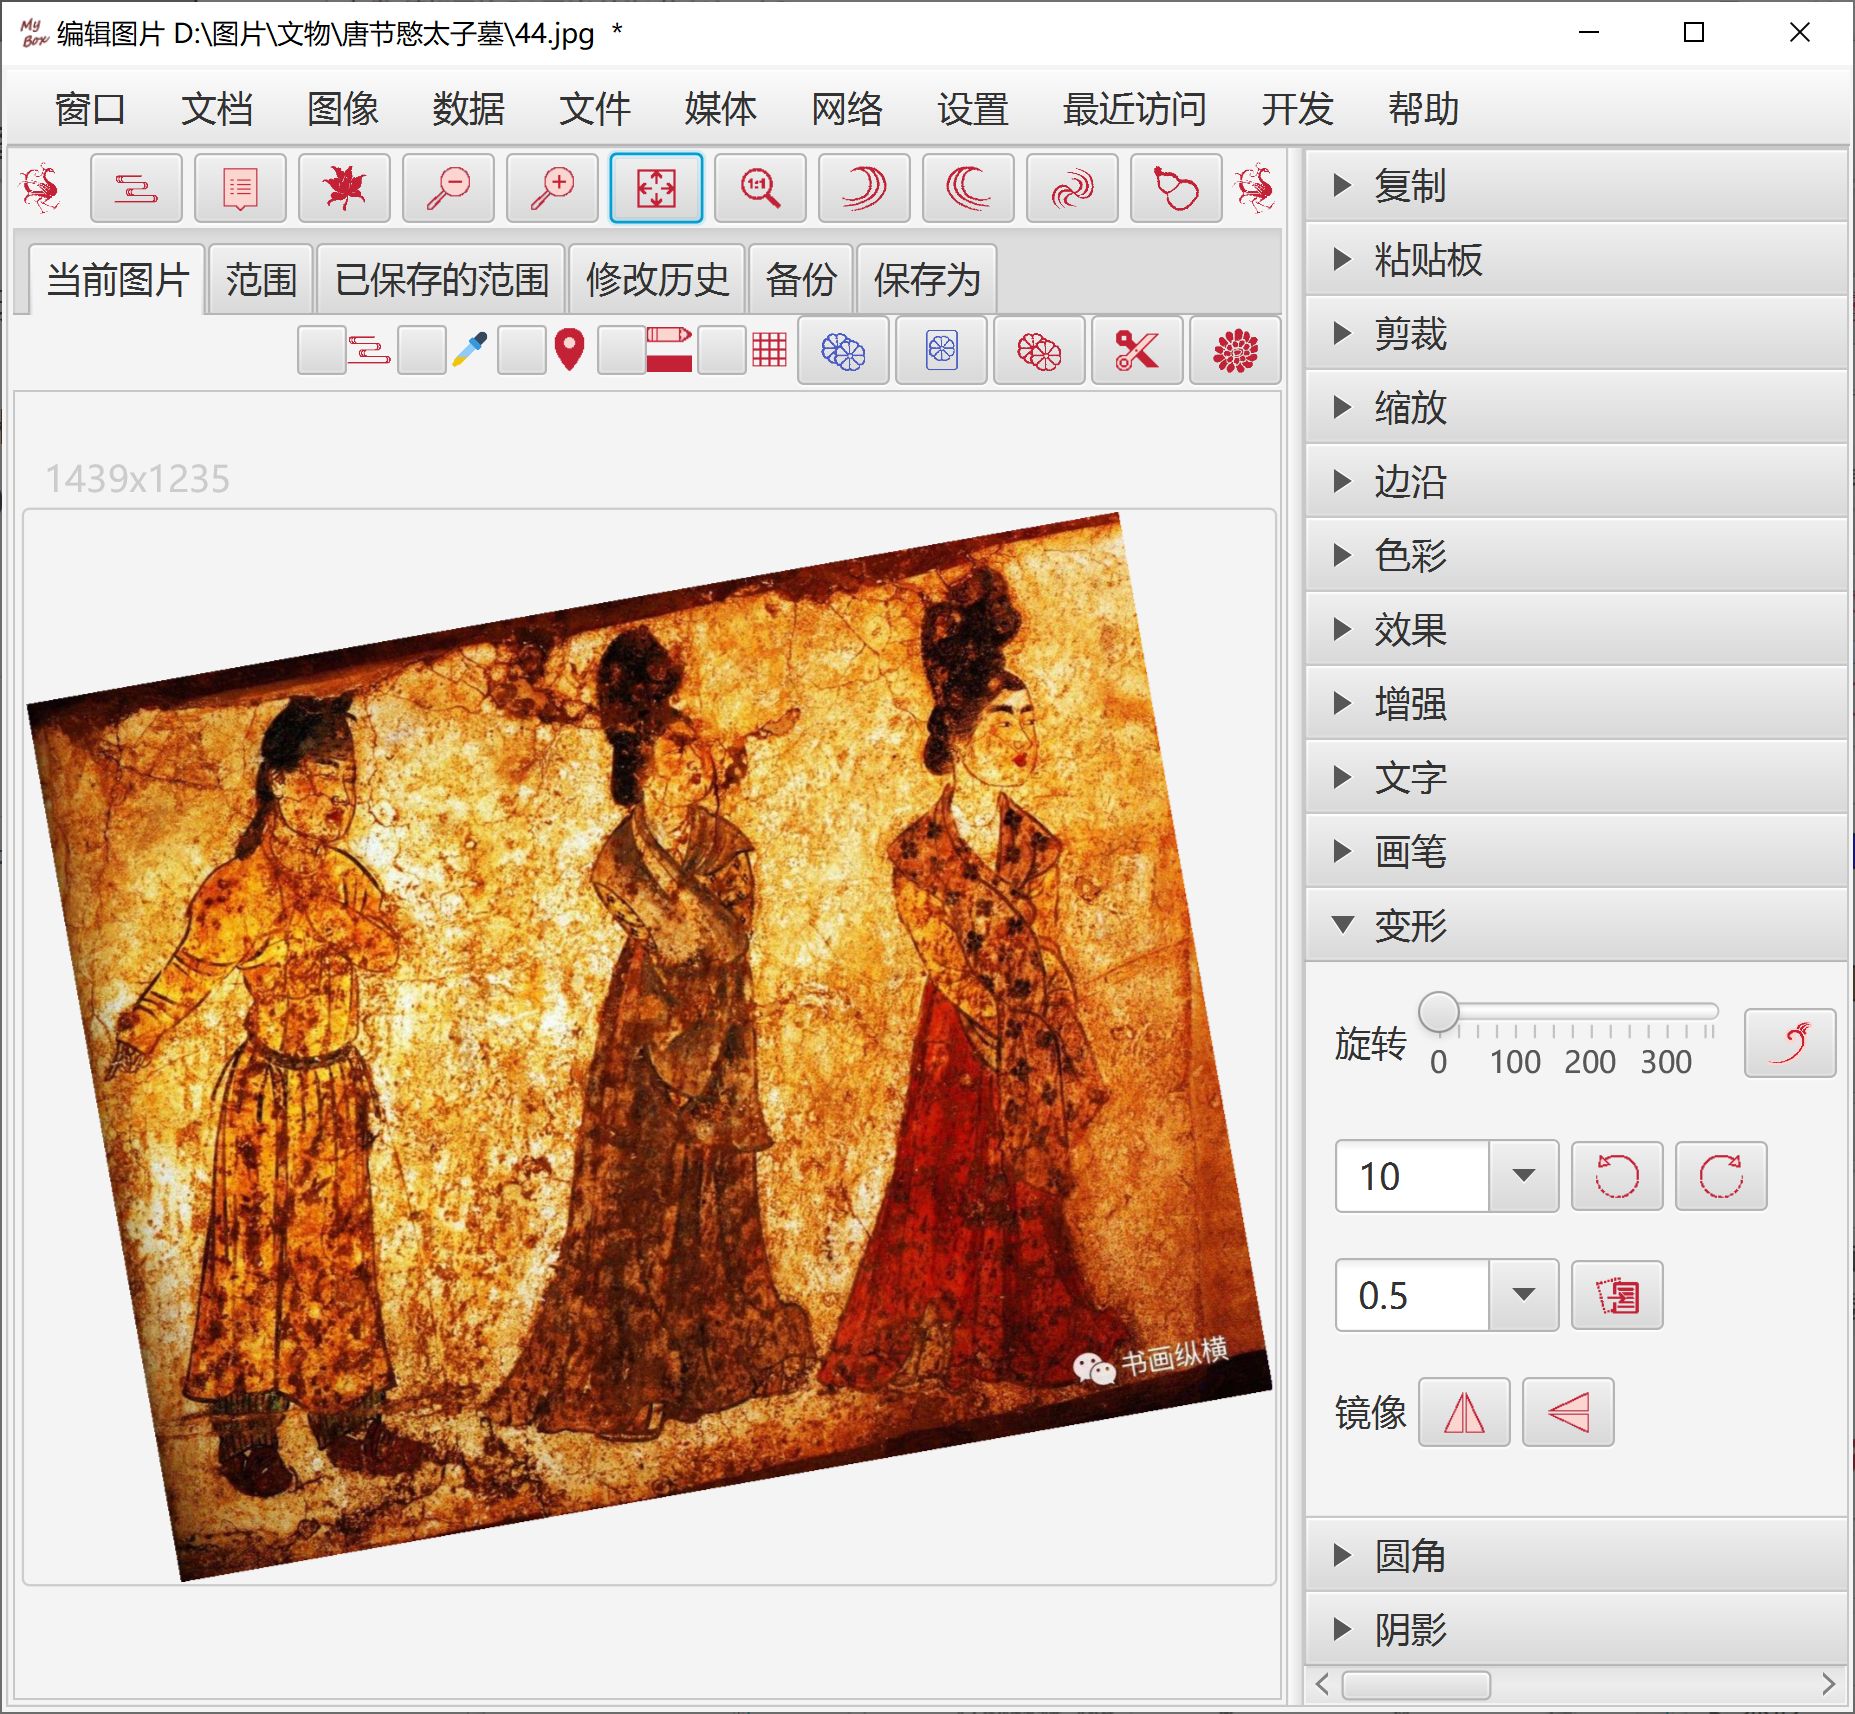1855x1714 pixels.
Task: Switch to the 备份 tab
Action: pyautogui.click(x=800, y=280)
